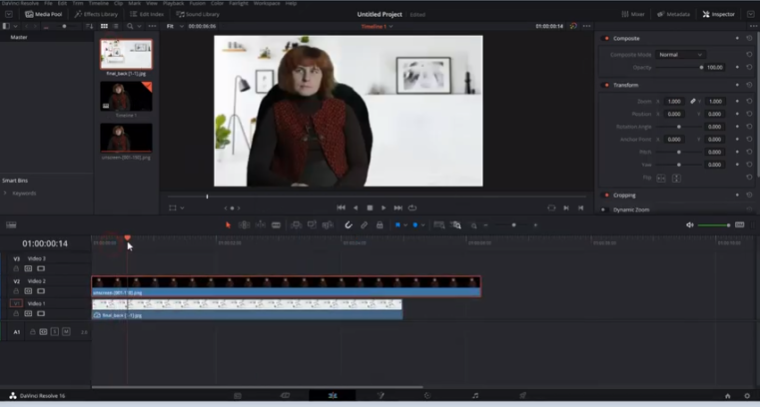Open the Composite Mode Normal dropdown
The image size is (760, 407).
tap(681, 54)
